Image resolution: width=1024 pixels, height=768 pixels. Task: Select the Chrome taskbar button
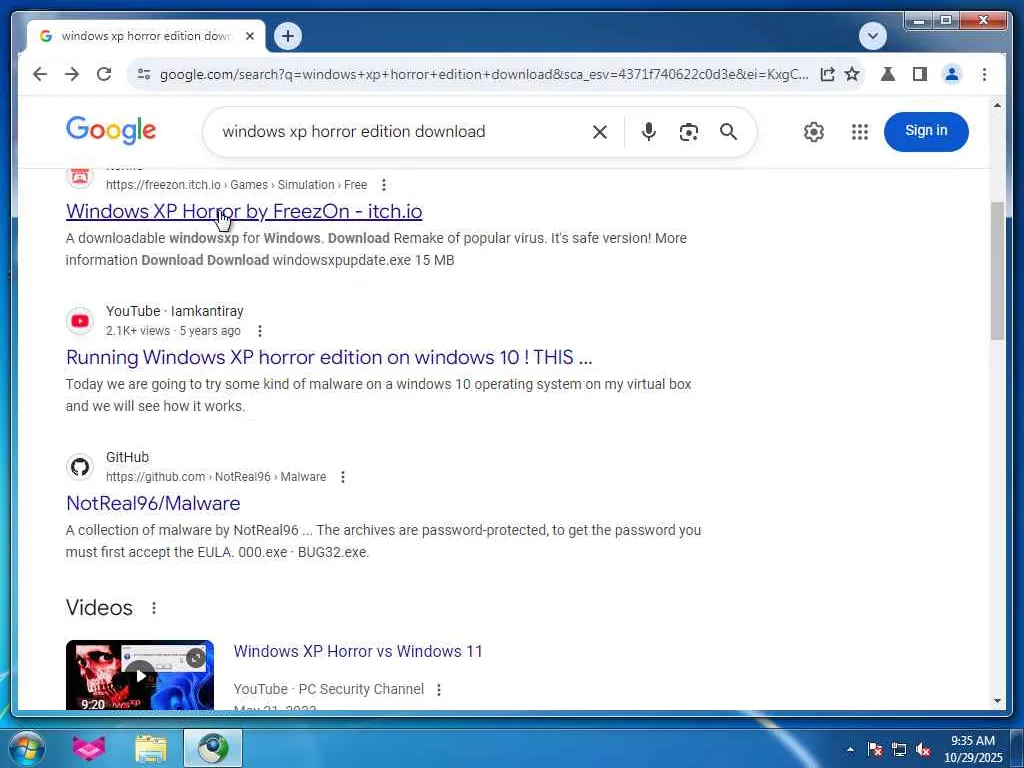point(213,748)
